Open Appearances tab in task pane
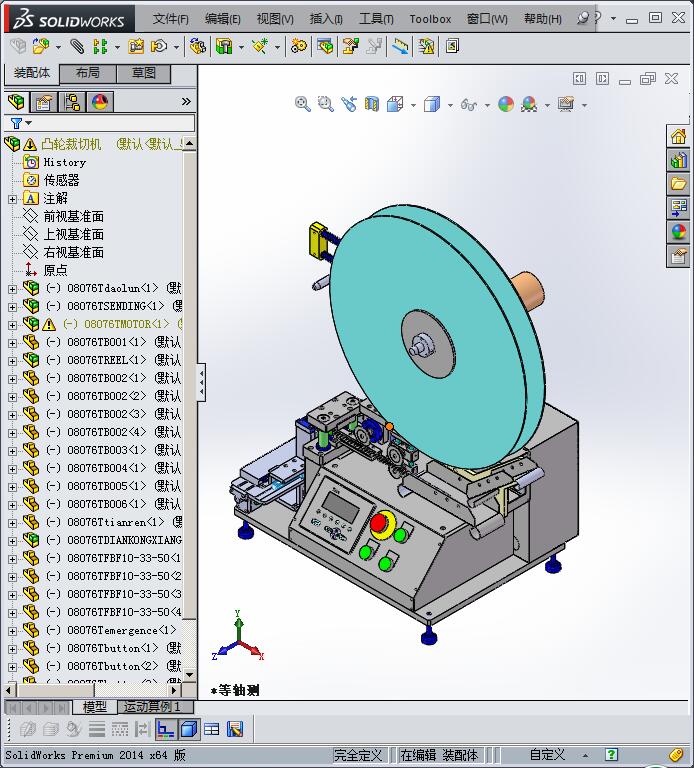This screenshot has width=694, height=768. coord(678,232)
